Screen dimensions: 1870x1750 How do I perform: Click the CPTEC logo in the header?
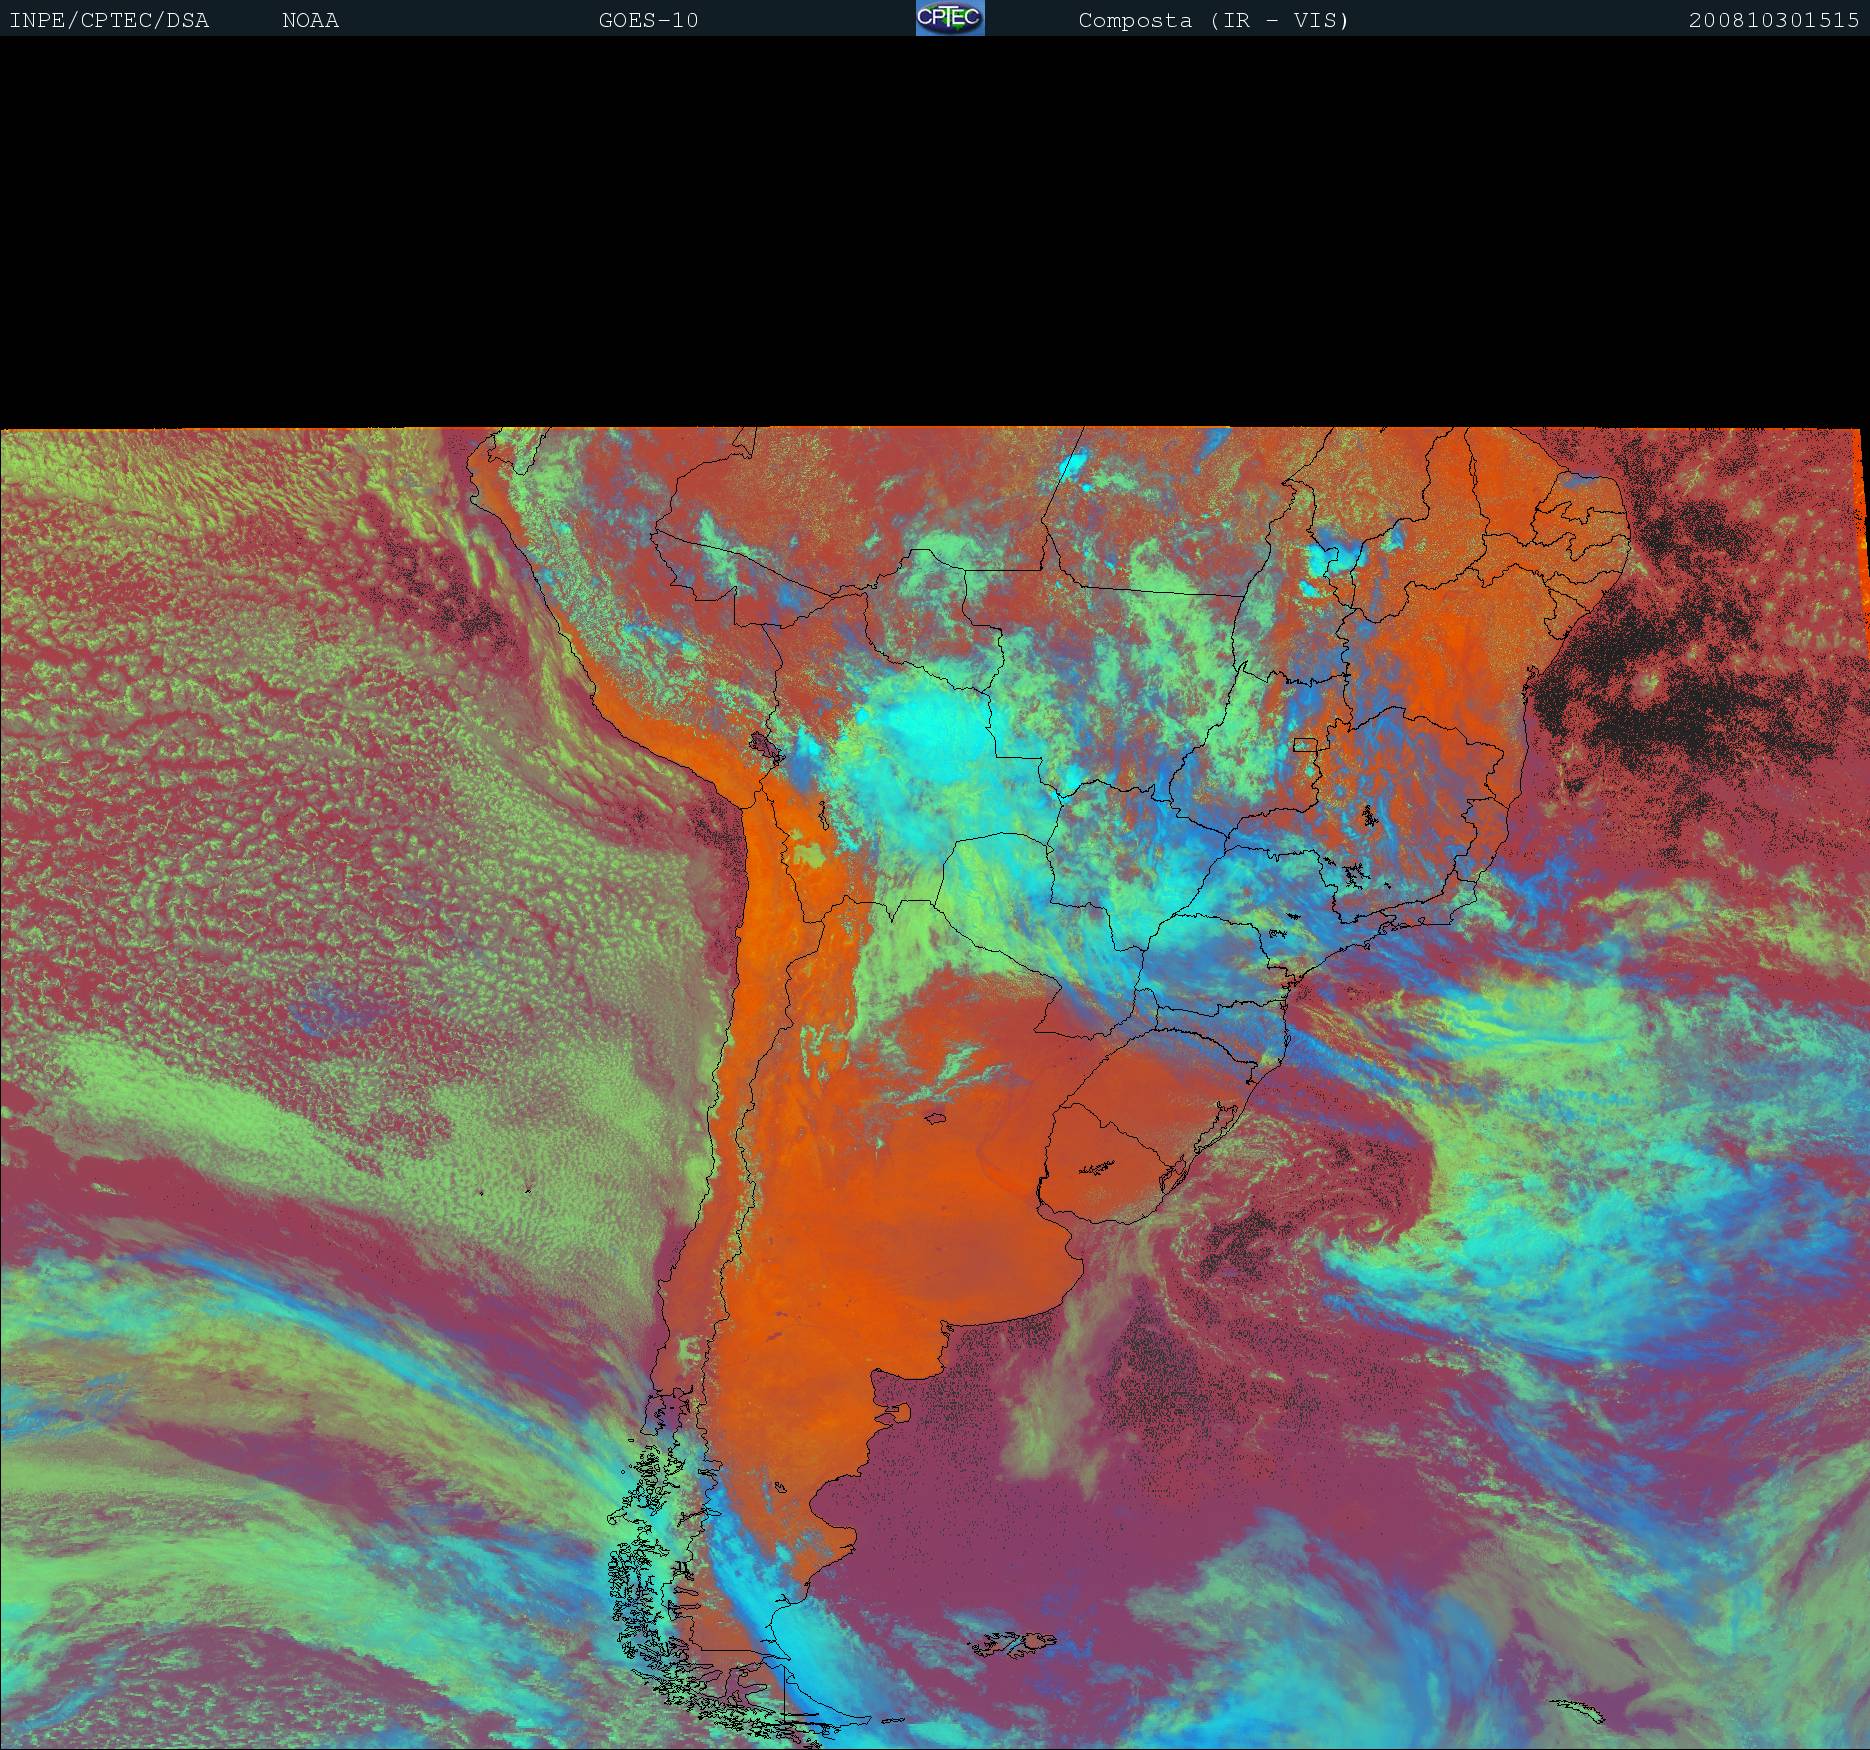[949, 18]
